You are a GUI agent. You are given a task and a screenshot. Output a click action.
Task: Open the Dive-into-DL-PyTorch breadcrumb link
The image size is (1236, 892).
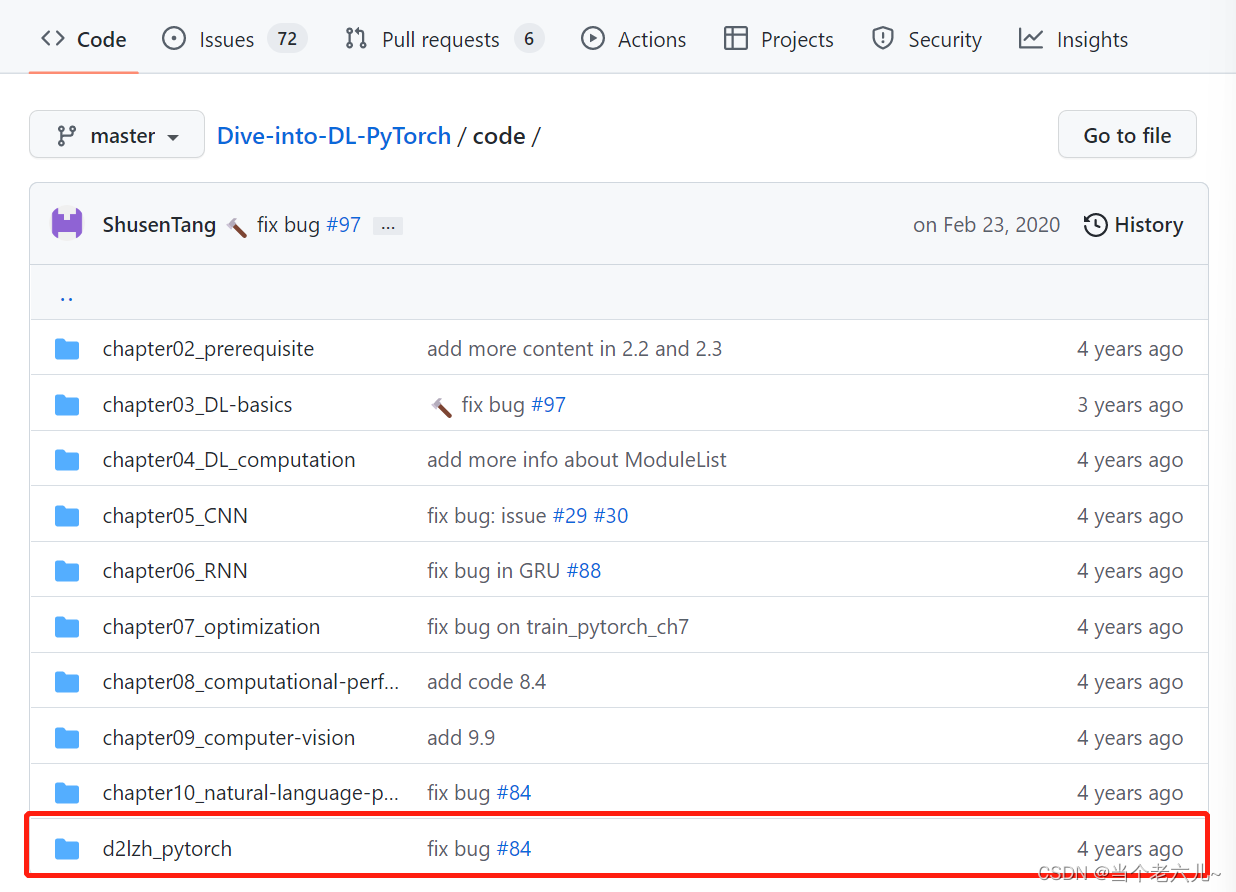[334, 136]
